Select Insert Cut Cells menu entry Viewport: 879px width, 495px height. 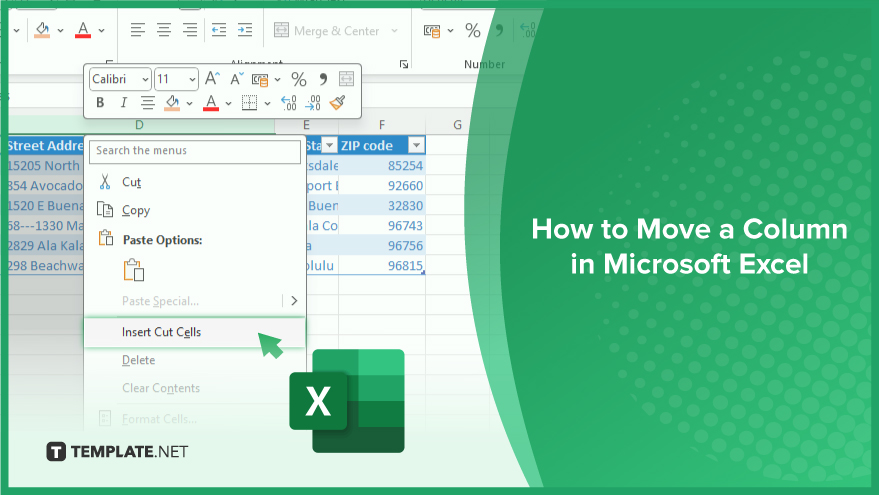pyautogui.click(x=194, y=332)
